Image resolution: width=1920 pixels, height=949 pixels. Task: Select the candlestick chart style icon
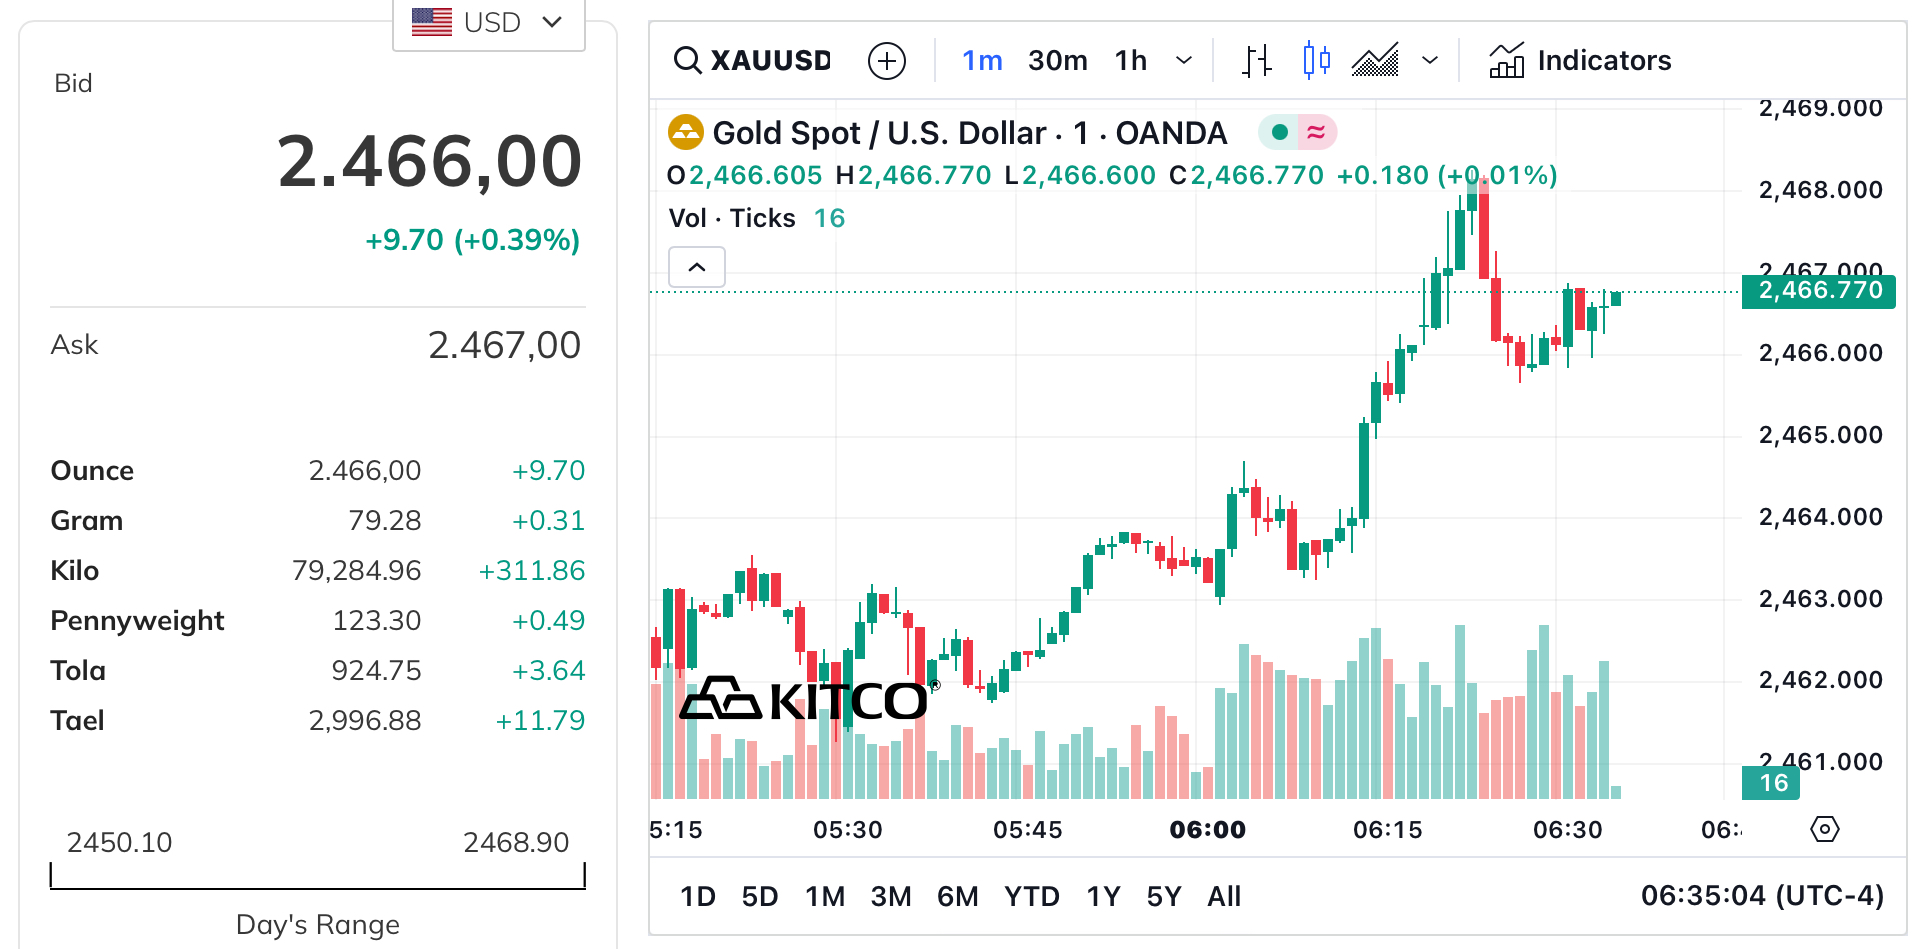point(1317,61)
